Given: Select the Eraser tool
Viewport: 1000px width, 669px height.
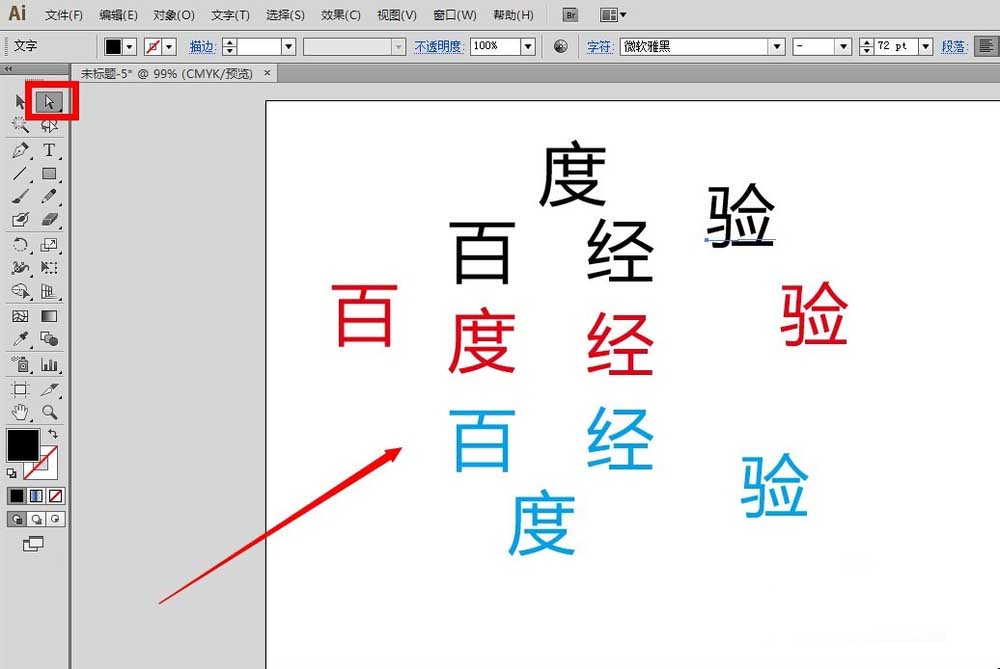Looking at the screenshot, I should tap(49, 220).
